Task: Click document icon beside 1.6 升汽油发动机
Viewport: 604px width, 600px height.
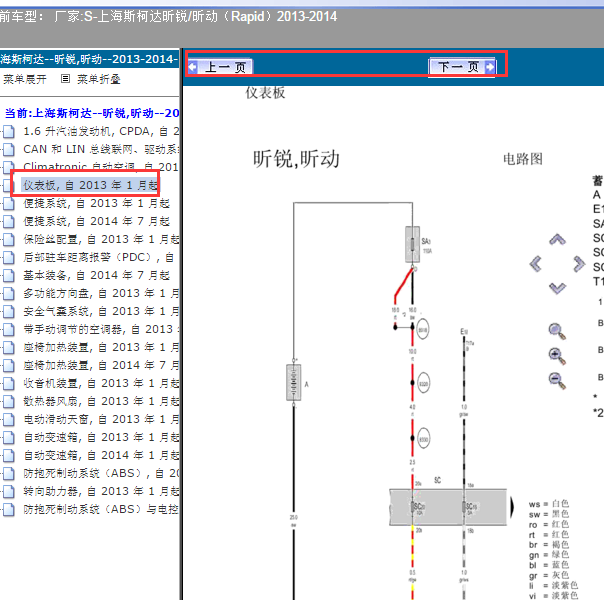Action: pos(8,131)
